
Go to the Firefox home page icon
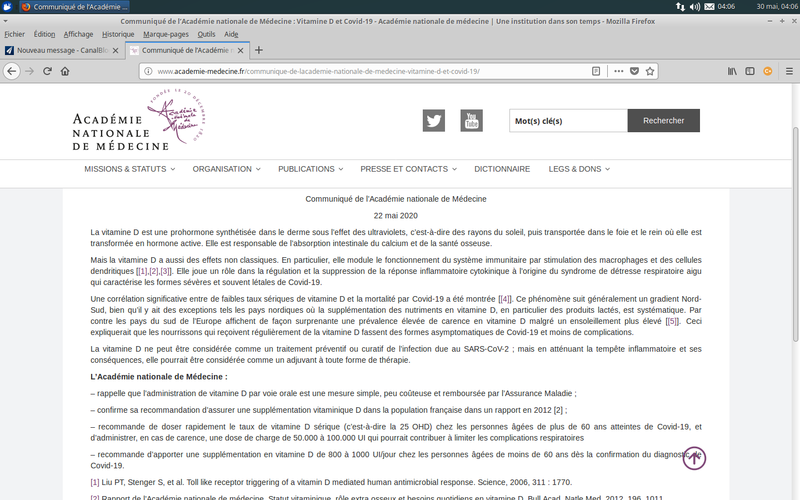(65, 71)
